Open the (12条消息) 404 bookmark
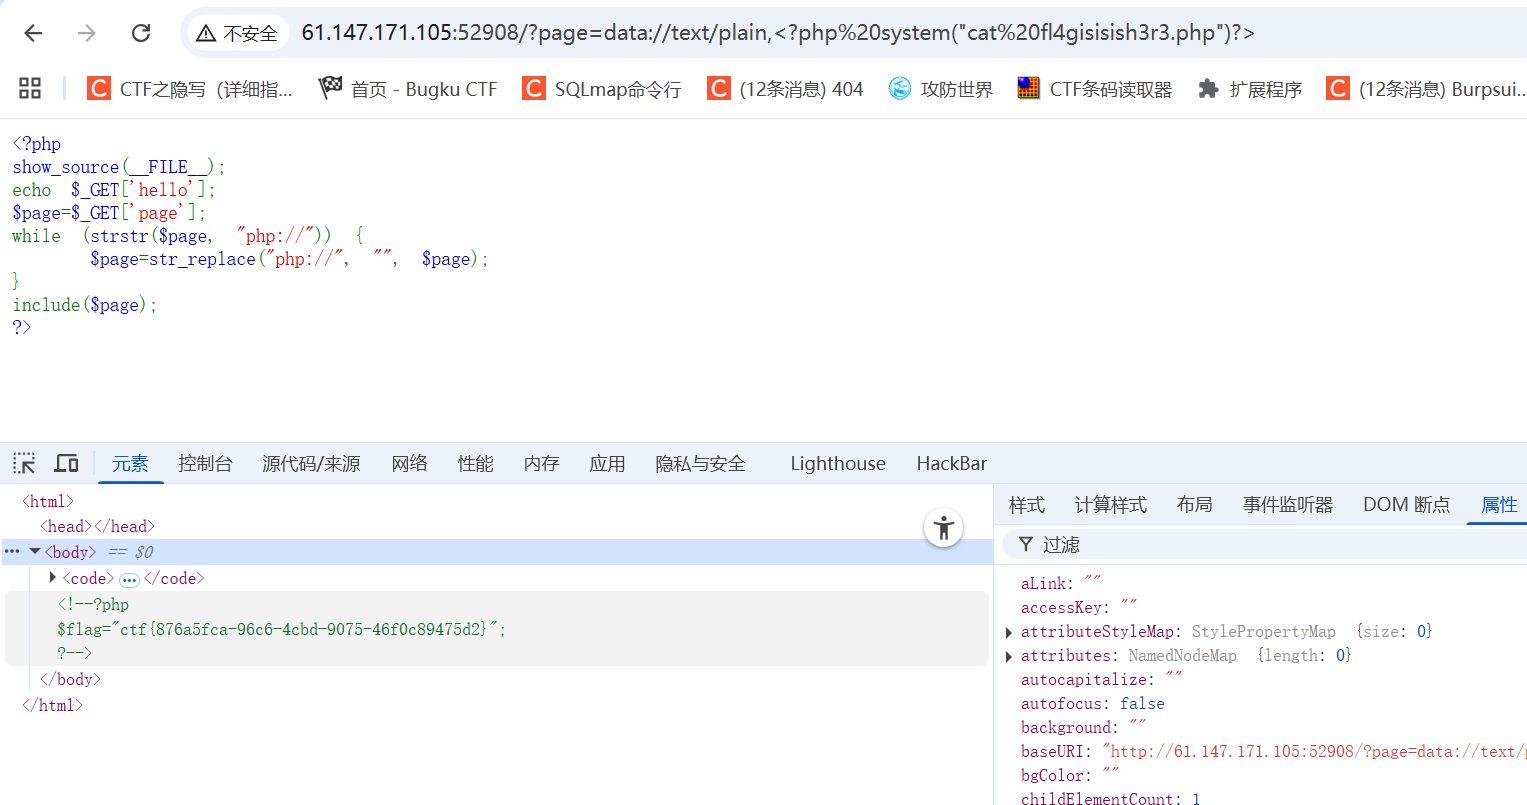1527x805 pixels. coord(785,89)
